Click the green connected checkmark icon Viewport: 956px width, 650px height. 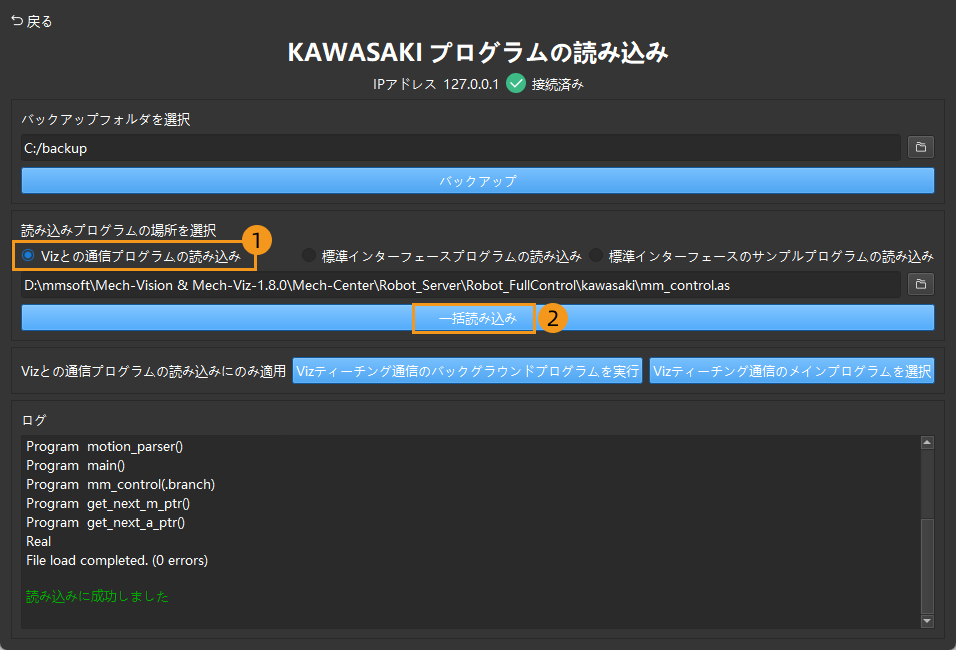516,84
